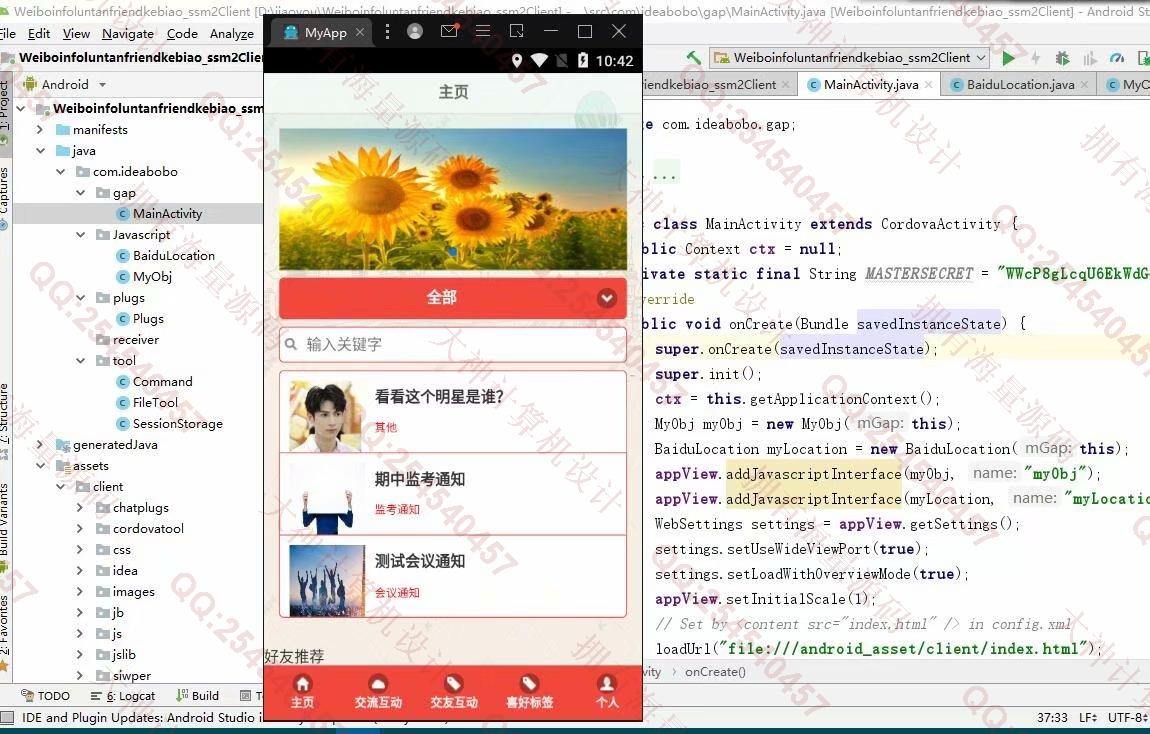Collapse the java folder
This screenshot has height=734, width=1150.
(x=40, y=150)
